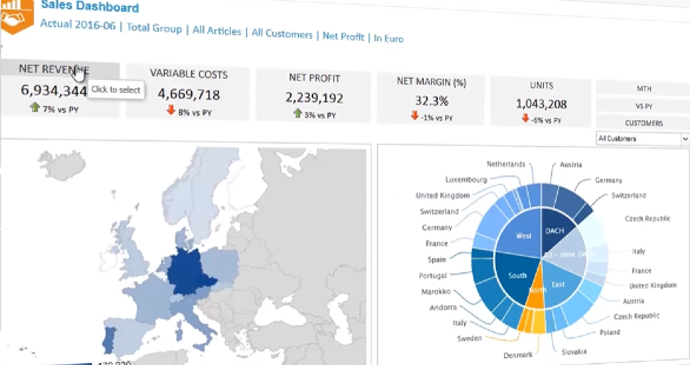Viewport: 690px width, 365px height.
Task: Click the MTH button
Action: 643,88
